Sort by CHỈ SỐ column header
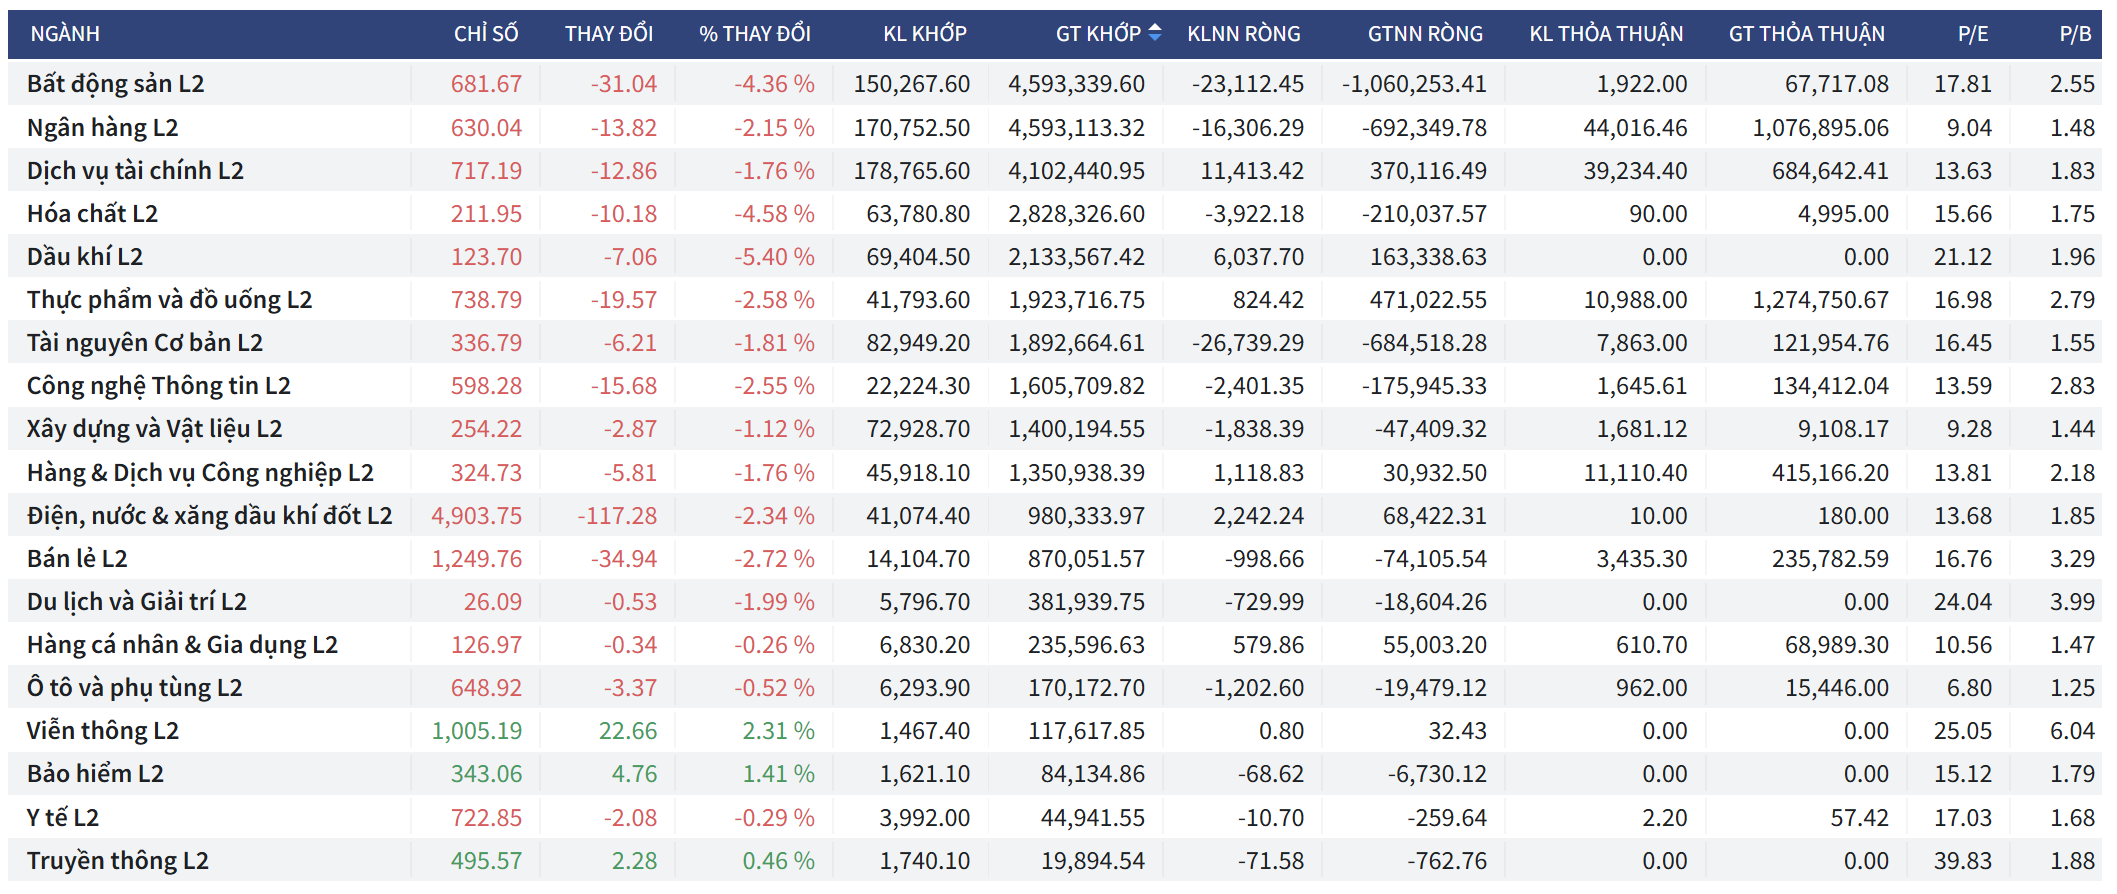This screenshot has height=894, width=2117. 486,34
